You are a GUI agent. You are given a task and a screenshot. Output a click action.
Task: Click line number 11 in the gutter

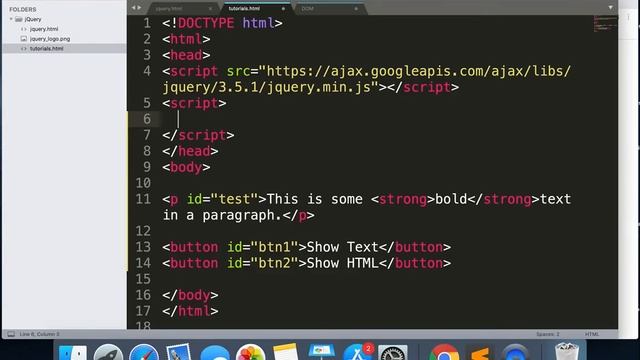(x=143, y=199)
